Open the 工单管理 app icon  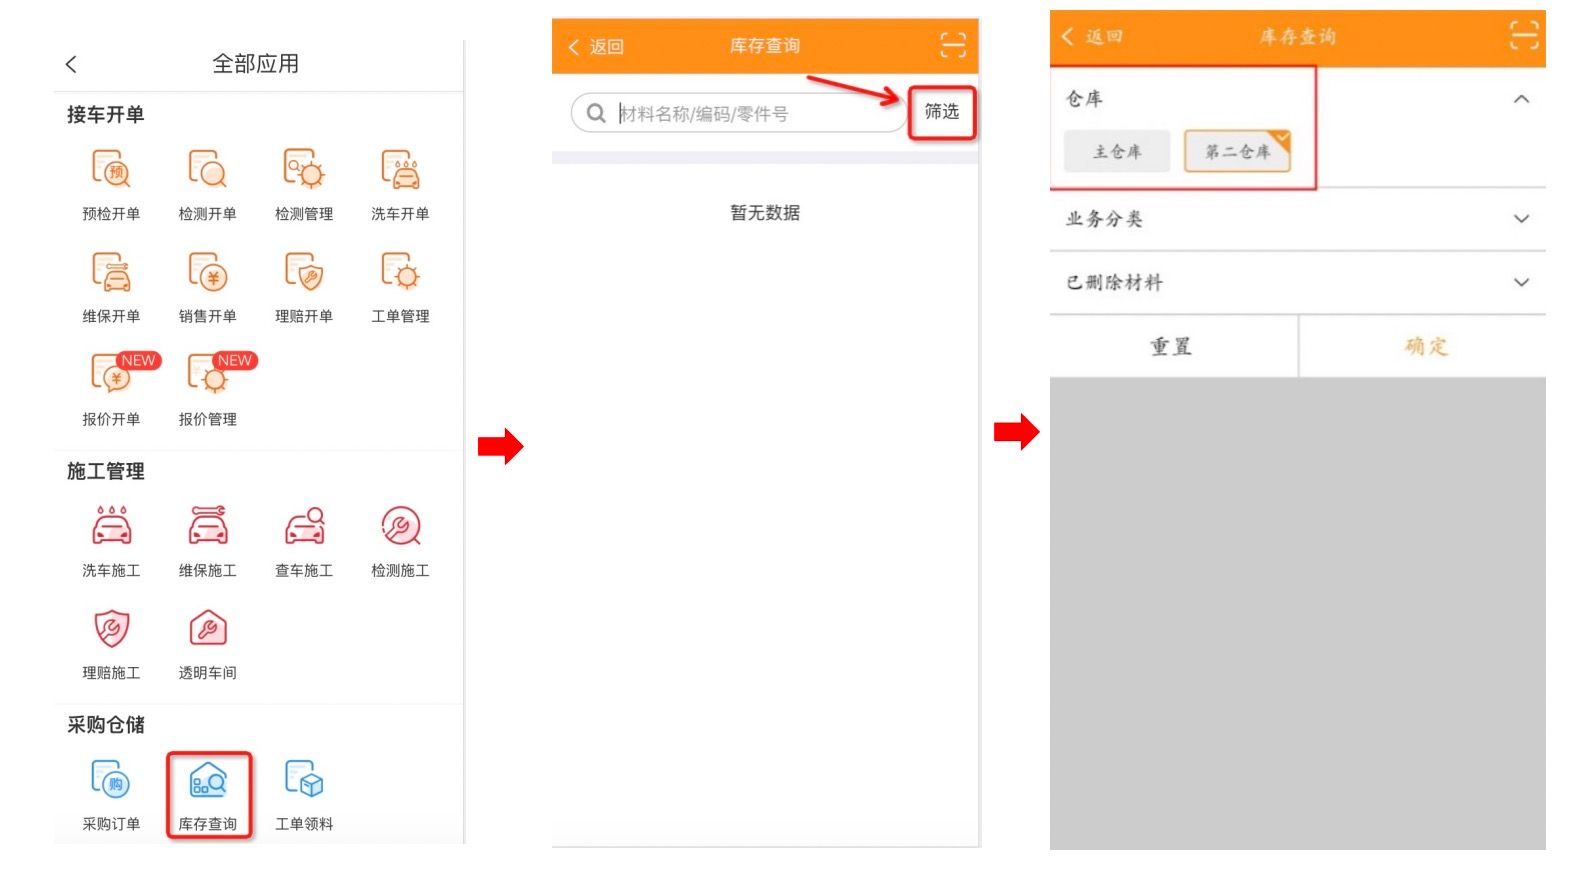pos(400,272)
